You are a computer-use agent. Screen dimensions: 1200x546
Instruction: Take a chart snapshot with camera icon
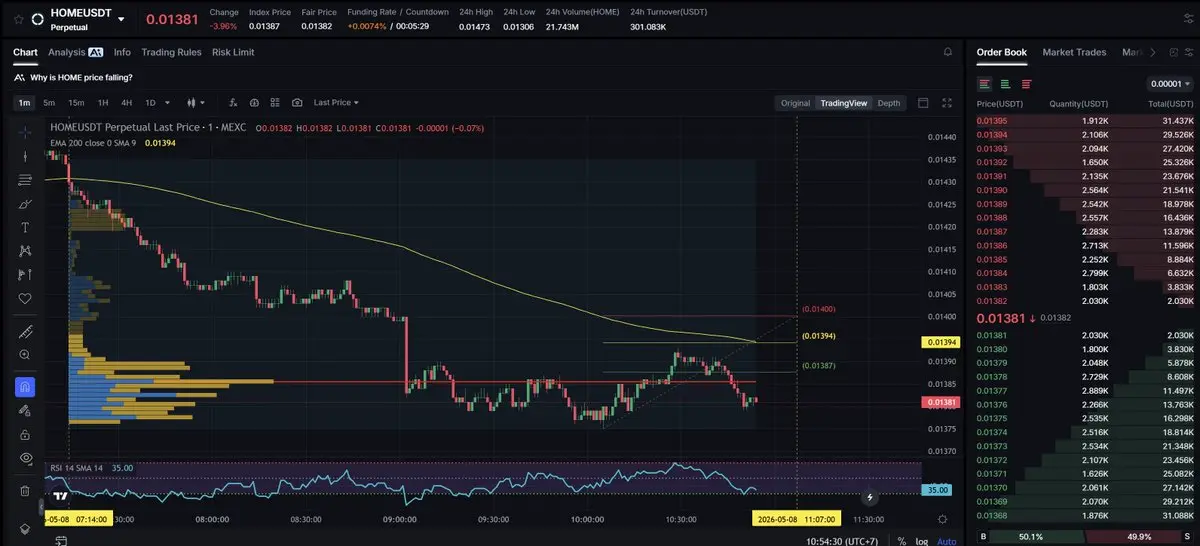297,102
